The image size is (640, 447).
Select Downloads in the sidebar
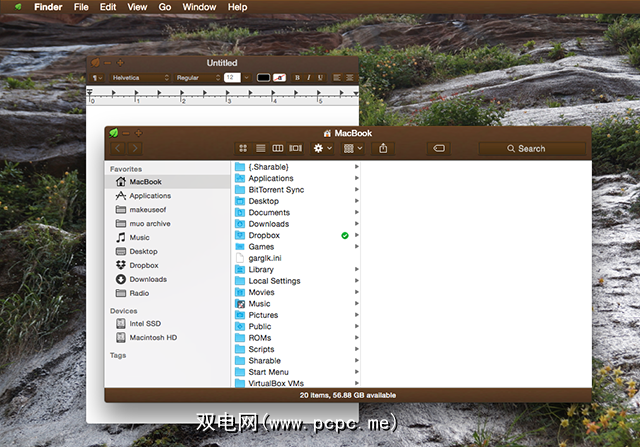point(167,279)
